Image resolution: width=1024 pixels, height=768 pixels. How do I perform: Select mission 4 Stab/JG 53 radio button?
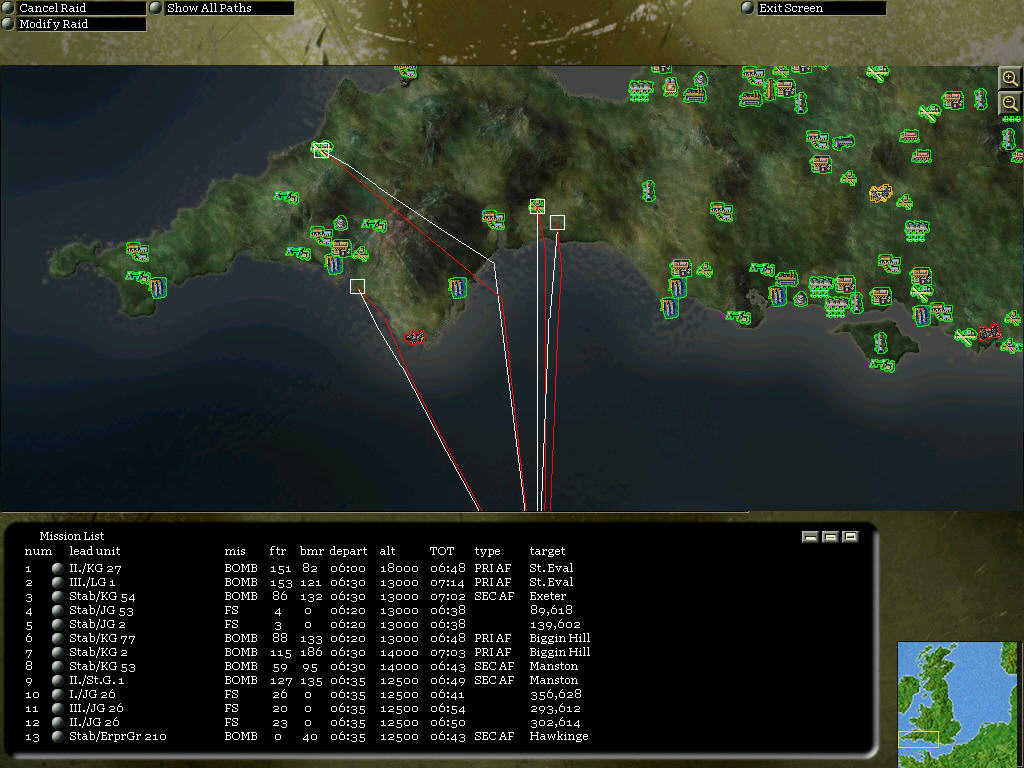[57, 610]
